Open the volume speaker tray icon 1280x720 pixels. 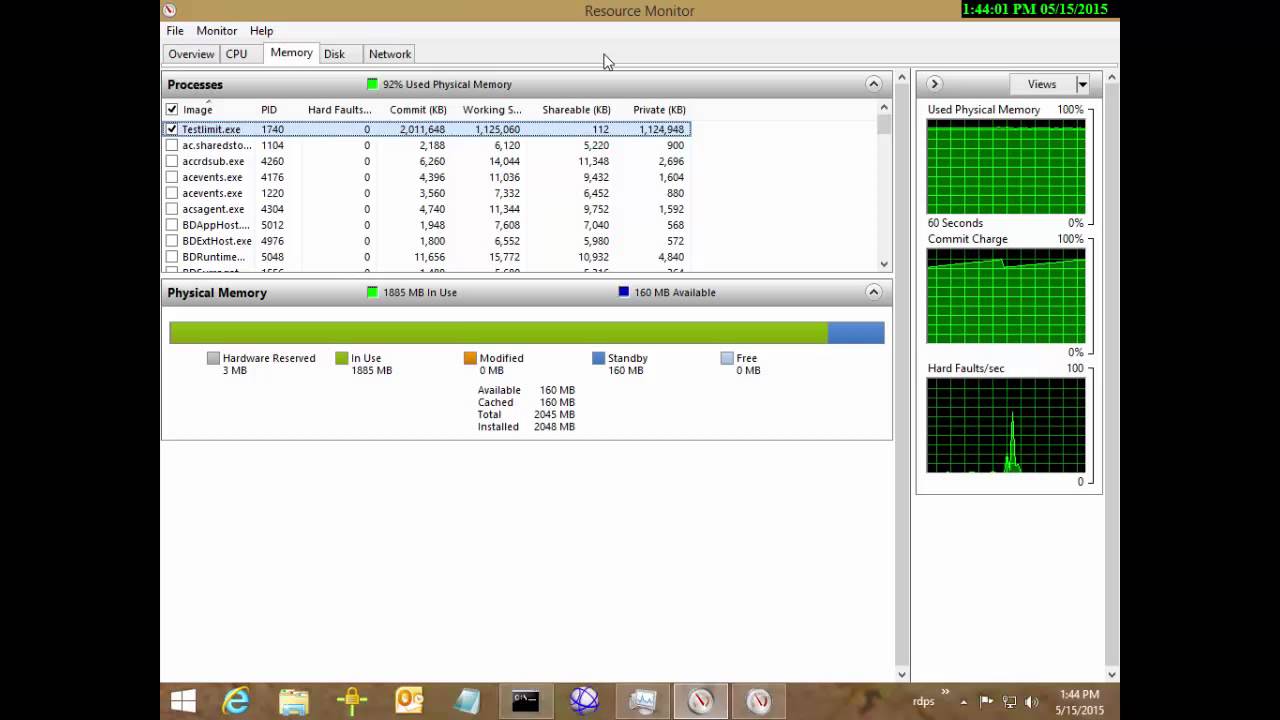coord(1031,702)
